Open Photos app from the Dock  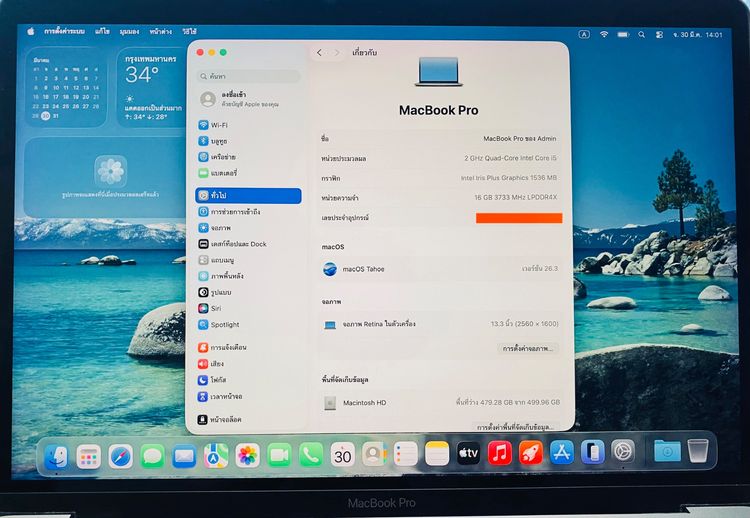click(247, 455)
